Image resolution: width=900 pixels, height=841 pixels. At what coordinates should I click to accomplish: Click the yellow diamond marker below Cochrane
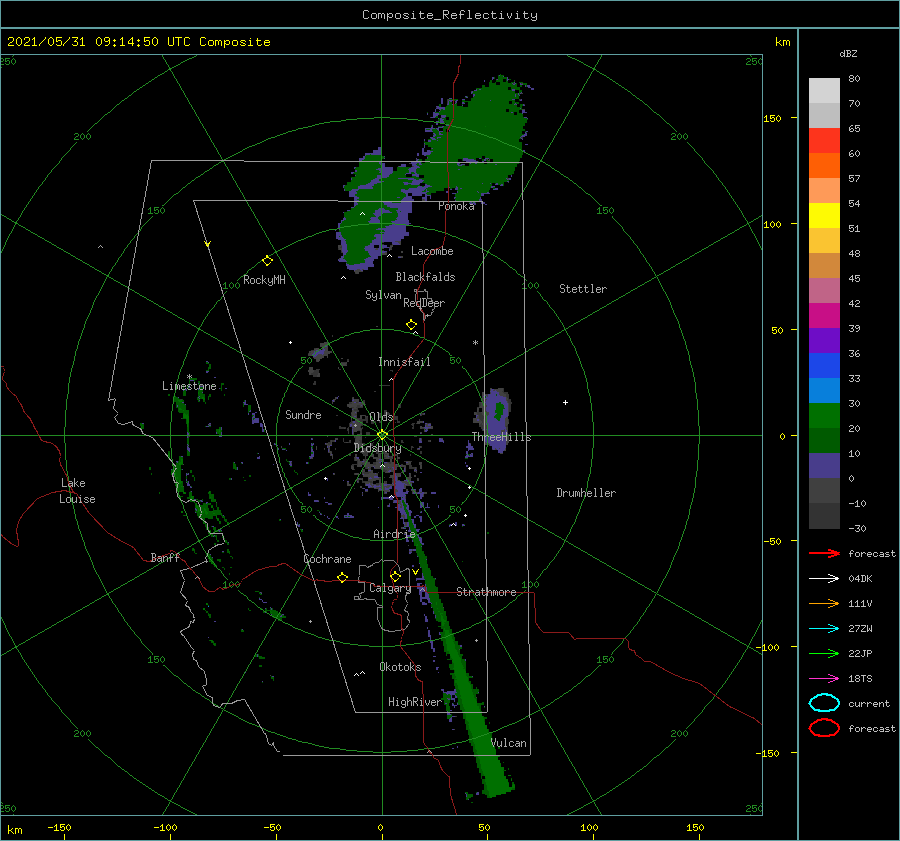pos(342,577)
